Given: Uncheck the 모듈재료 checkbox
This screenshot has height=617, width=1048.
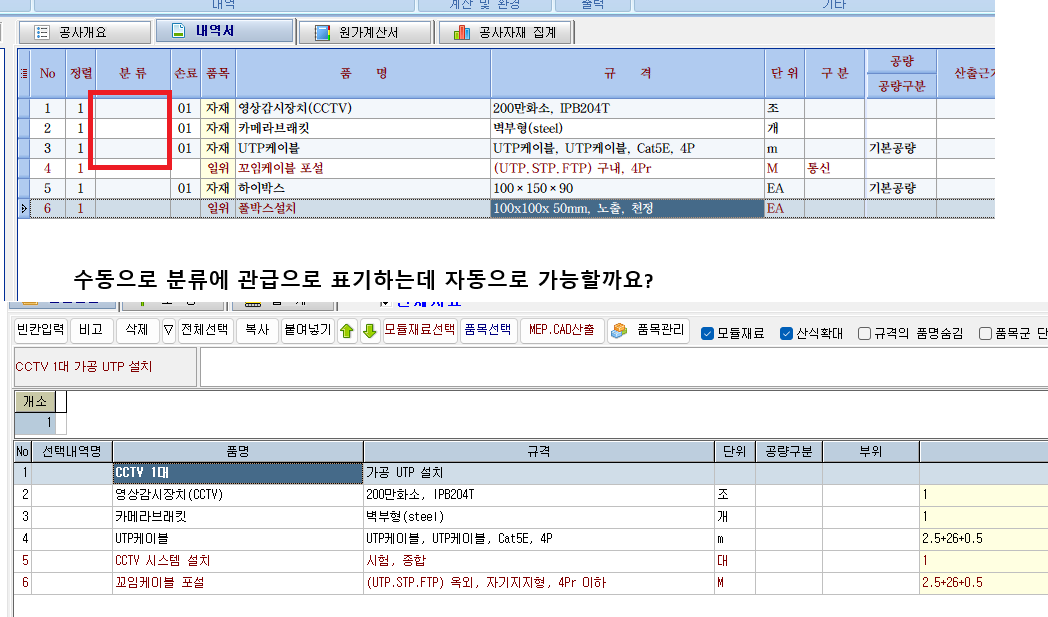Looking at the screenshot, I should [708, 333].
